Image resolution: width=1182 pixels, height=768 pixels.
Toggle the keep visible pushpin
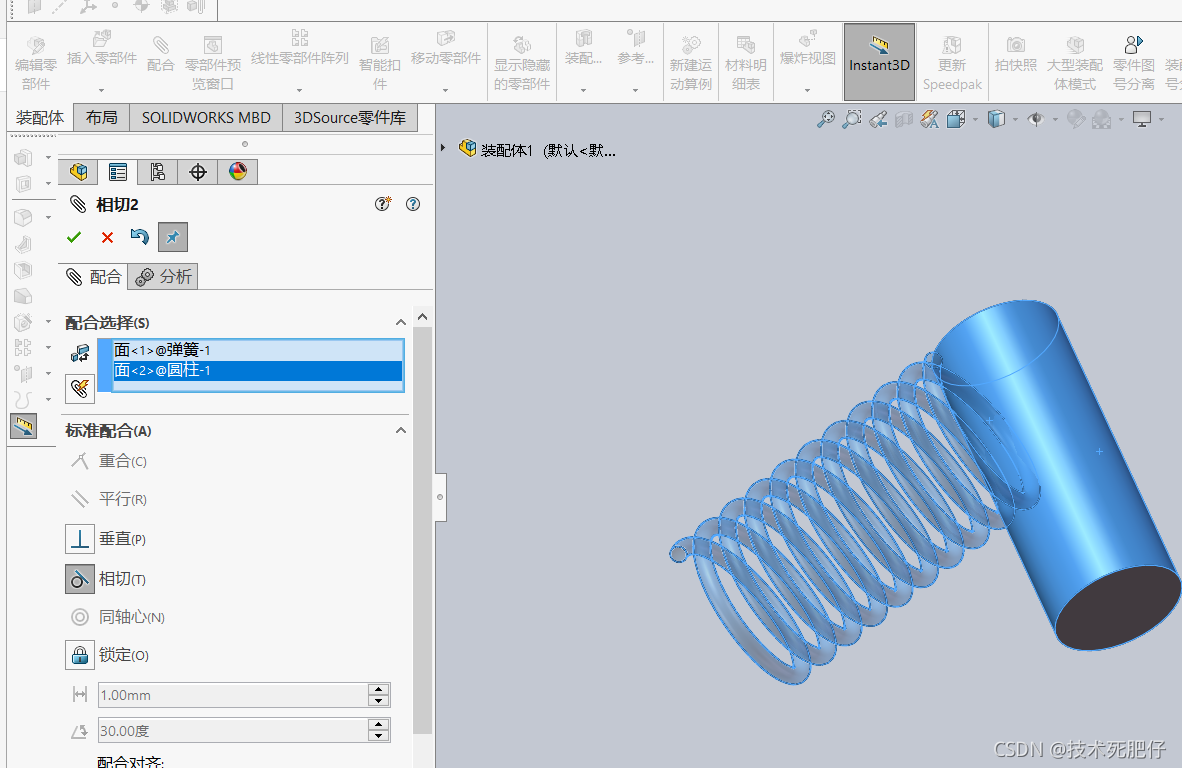click(x=173, y=237)
